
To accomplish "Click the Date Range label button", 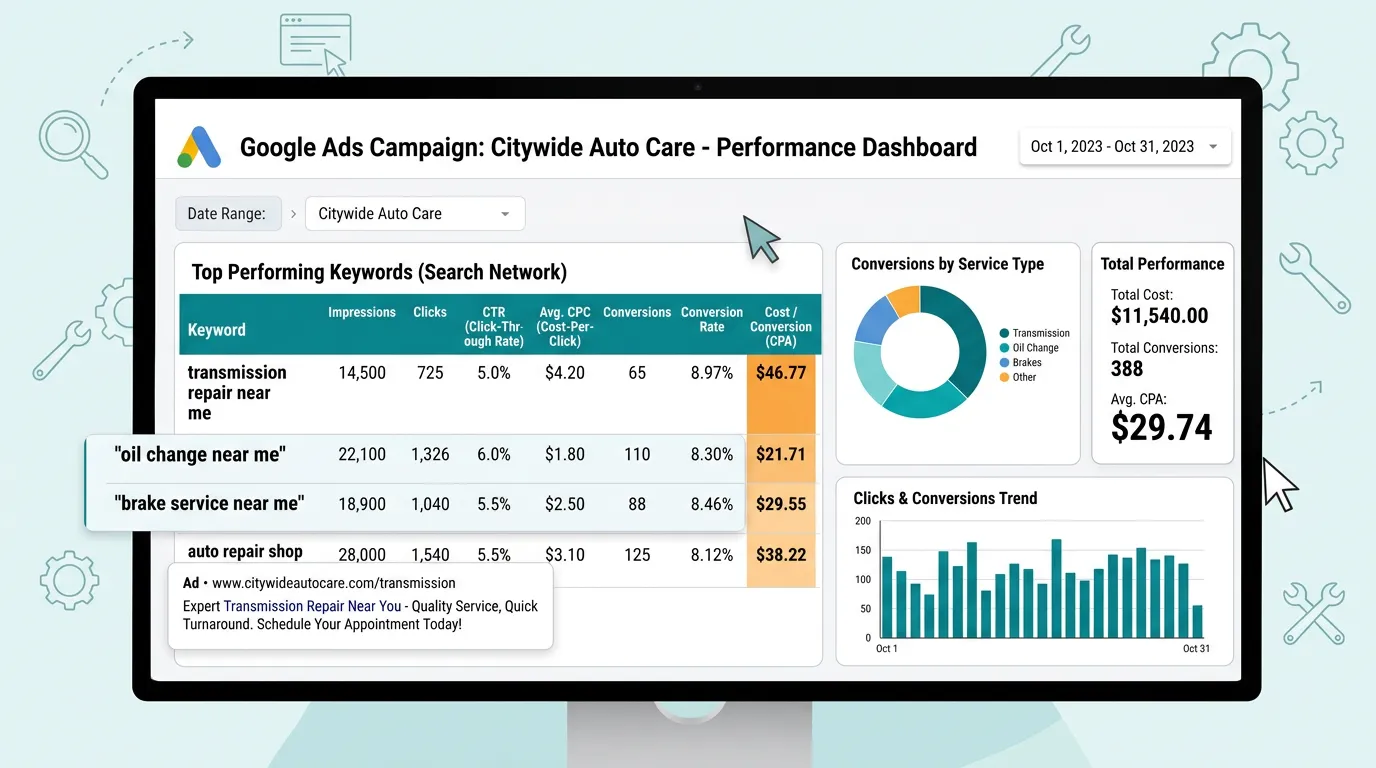I will tap(227, 213).
